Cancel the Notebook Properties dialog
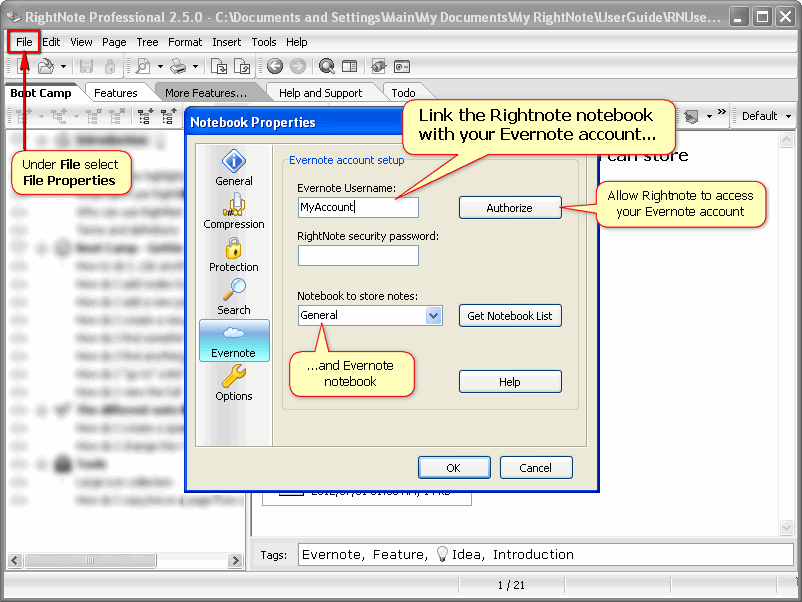This screenshot has height=602, width=802. pos(536,467)
